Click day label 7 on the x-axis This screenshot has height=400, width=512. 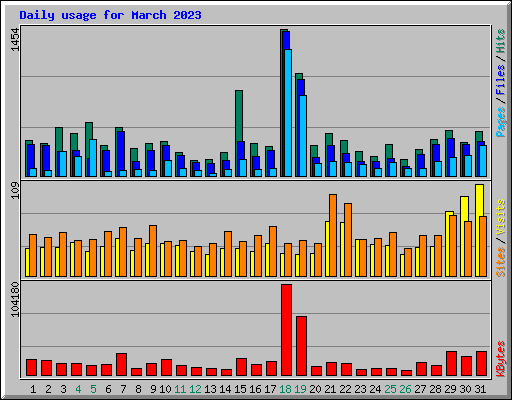123,389
